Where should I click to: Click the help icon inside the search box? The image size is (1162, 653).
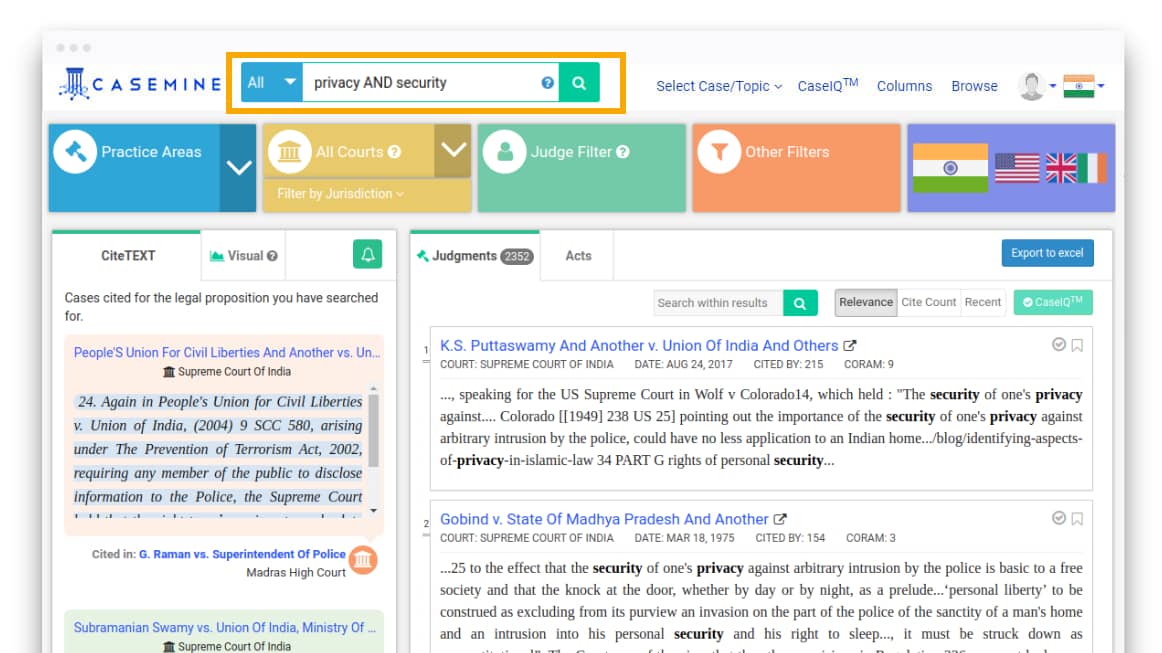pyautogui.click(x=547, y=83)
